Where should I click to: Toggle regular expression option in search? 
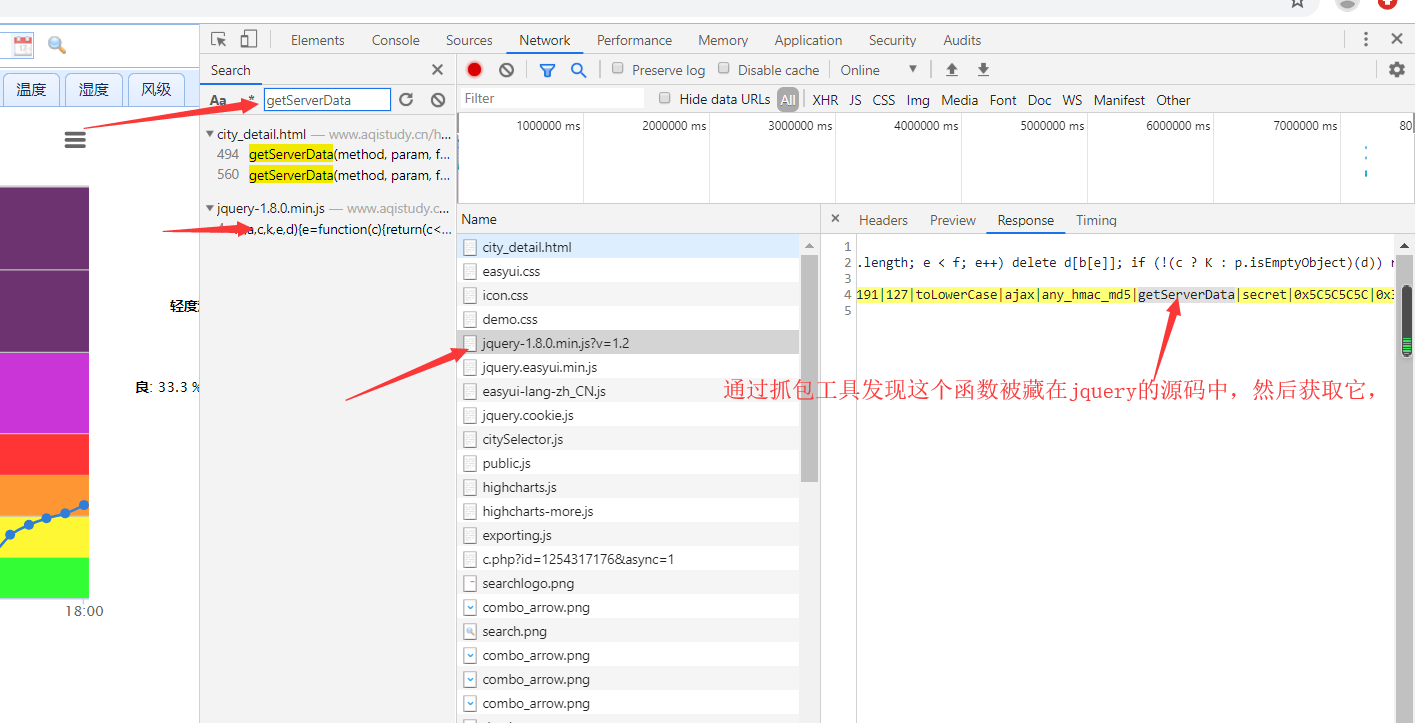point(251,100)
